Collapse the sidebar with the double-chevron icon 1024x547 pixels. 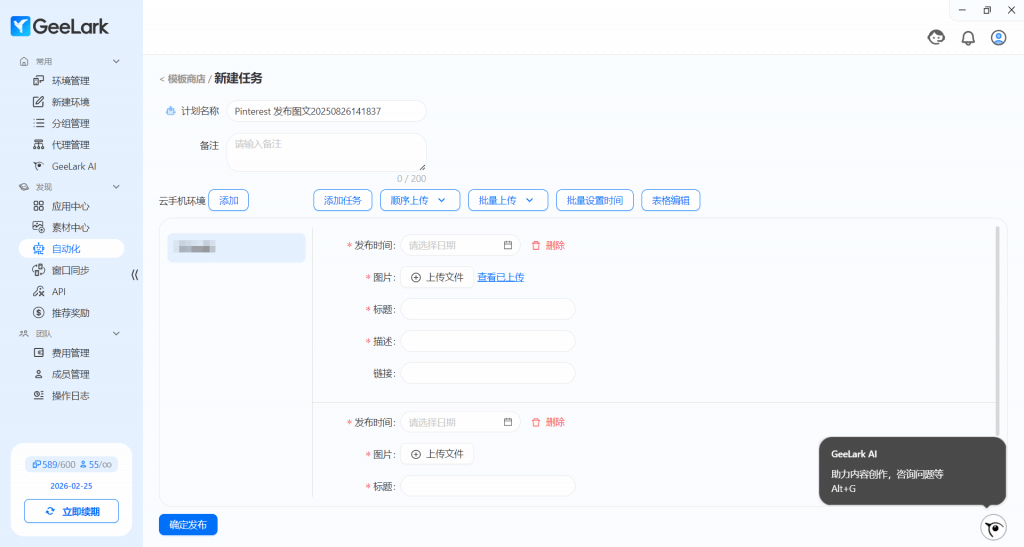point(135,275)
